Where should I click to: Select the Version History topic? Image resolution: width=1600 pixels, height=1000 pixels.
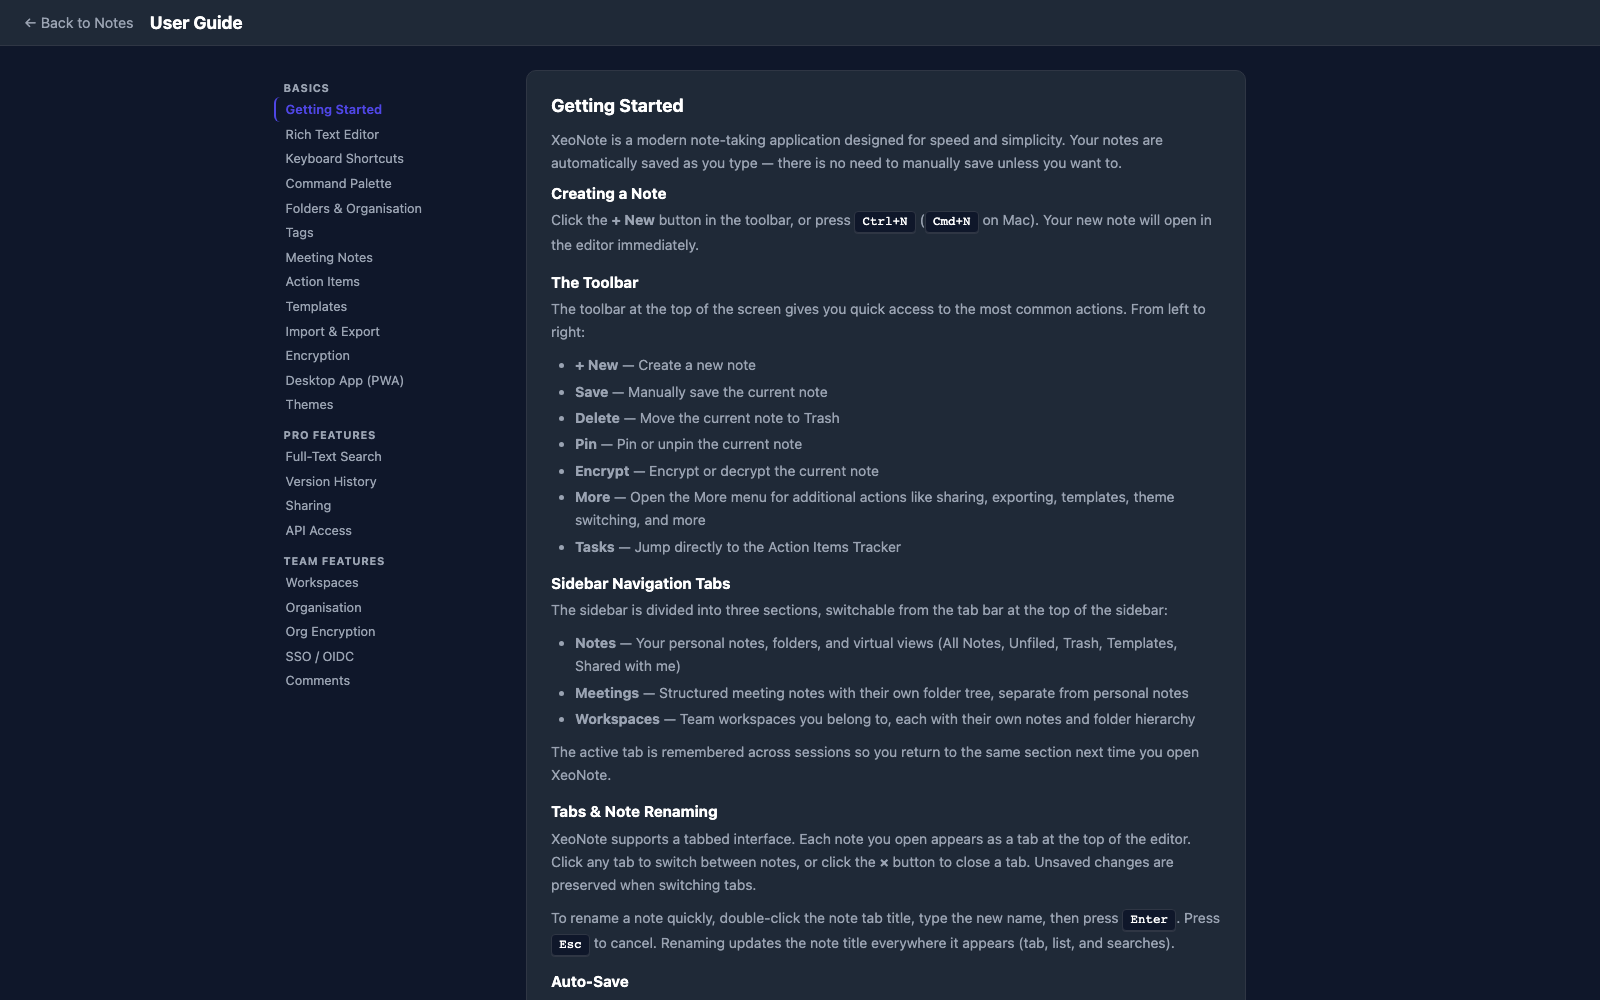[x=331, y=481]
